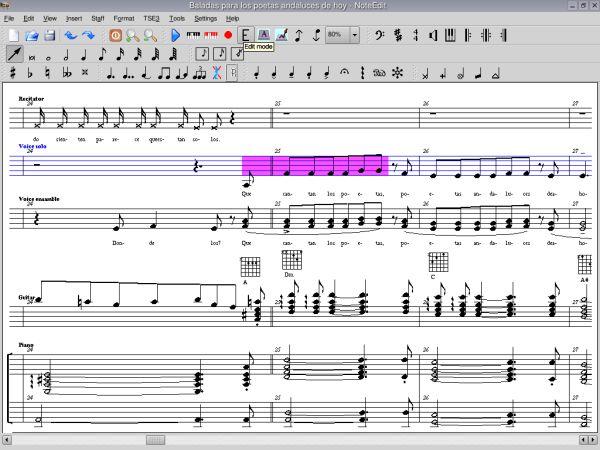Toggle the flat accidental
The height and width of the screenshot is (450, 600).
click(30, 73)
